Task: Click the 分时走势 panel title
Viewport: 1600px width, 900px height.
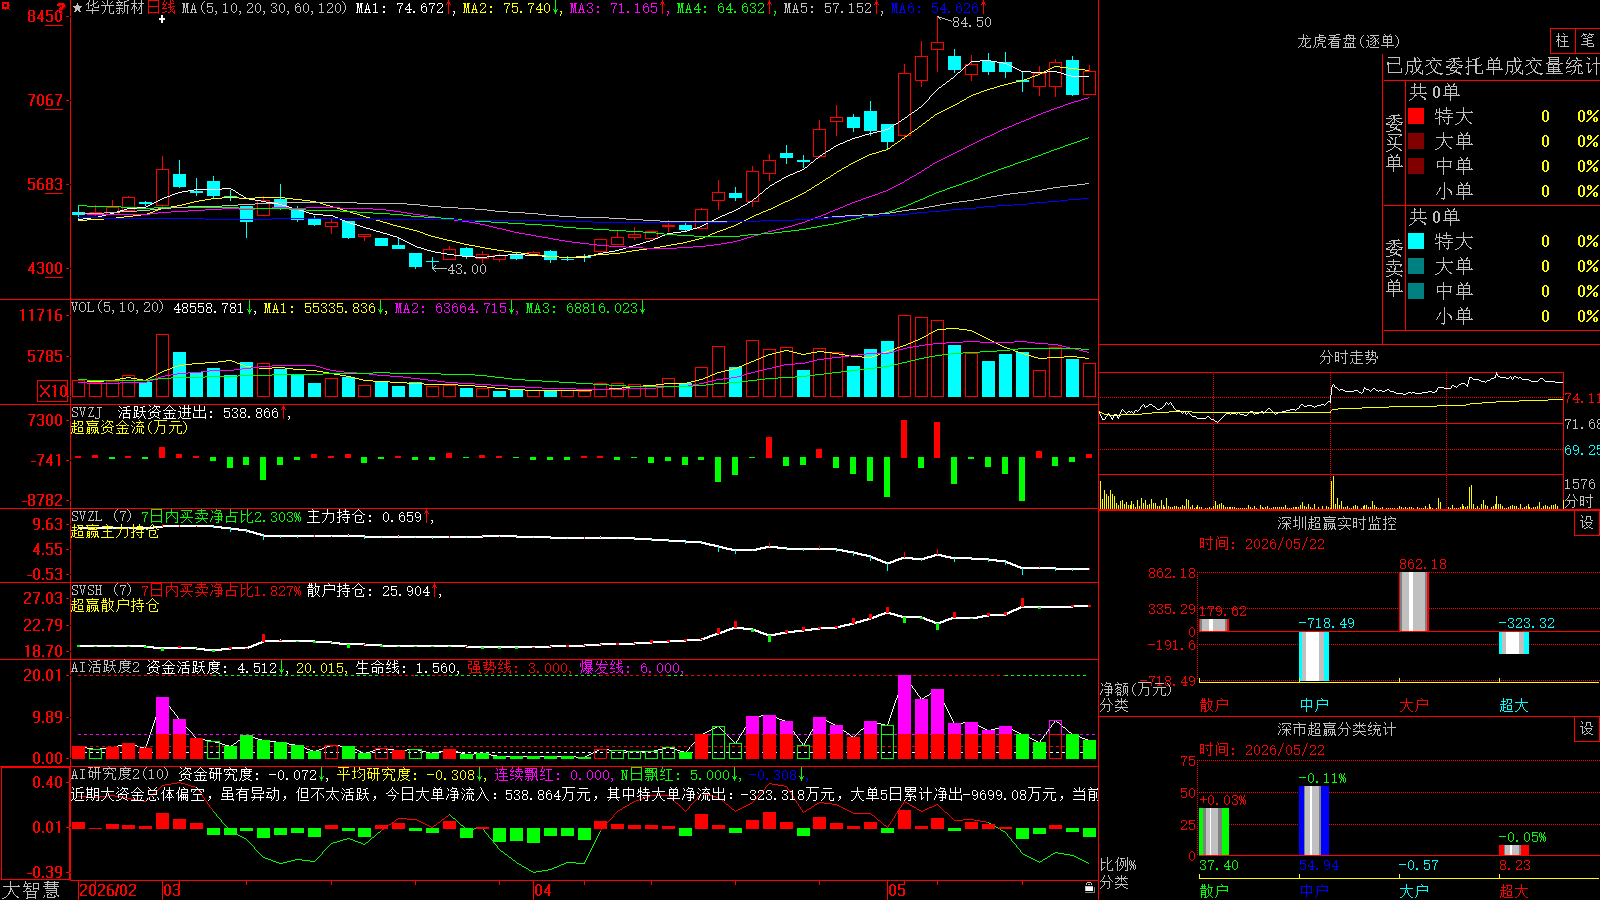Action: coord(1349,357)
